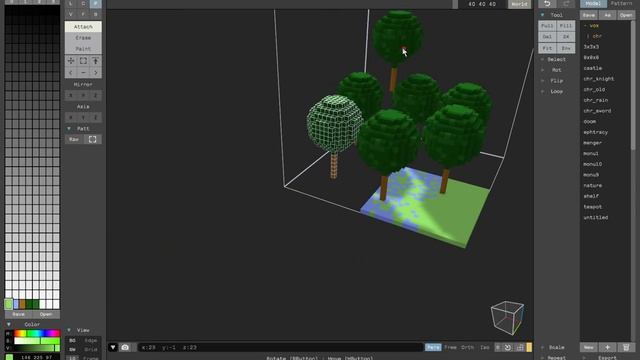The image size is (640, 360).
Task: Click the Save model button
Action: (x=589, y=15)
